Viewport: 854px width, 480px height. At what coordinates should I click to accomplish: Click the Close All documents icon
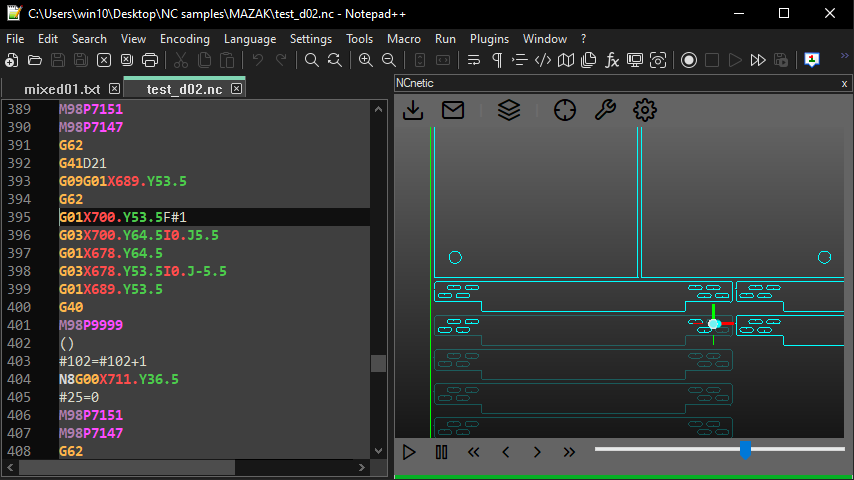(127, 60)
